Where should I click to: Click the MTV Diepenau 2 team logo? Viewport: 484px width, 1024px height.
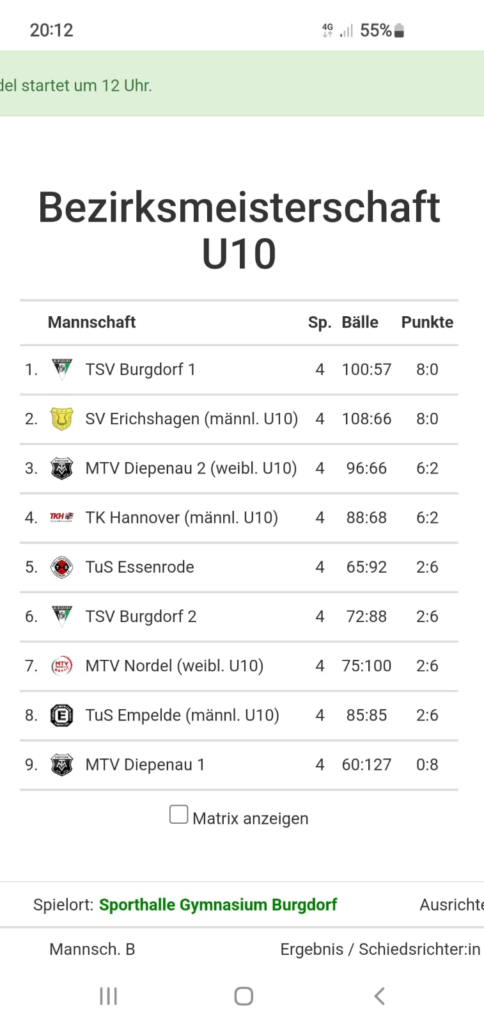coord(61,468)
